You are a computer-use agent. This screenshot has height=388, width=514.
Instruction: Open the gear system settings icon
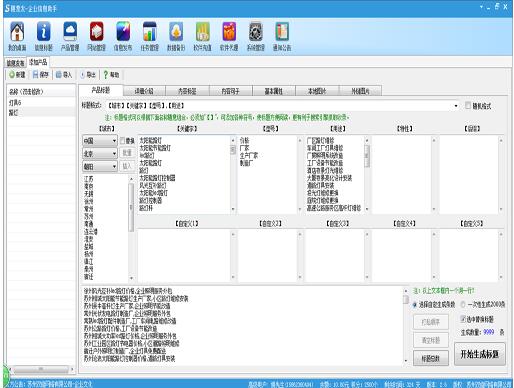[256, 32]
